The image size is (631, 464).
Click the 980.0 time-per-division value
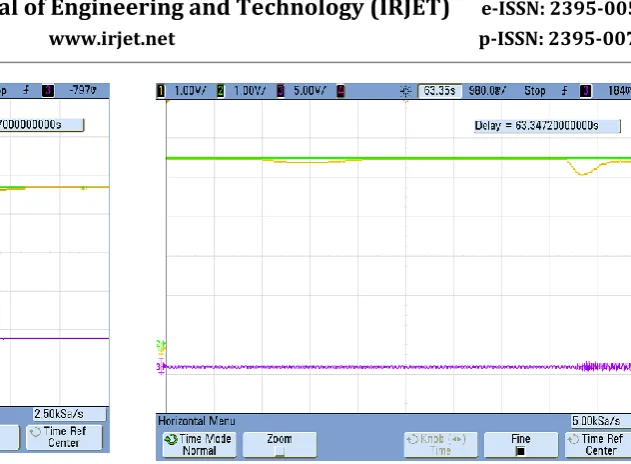487,91
